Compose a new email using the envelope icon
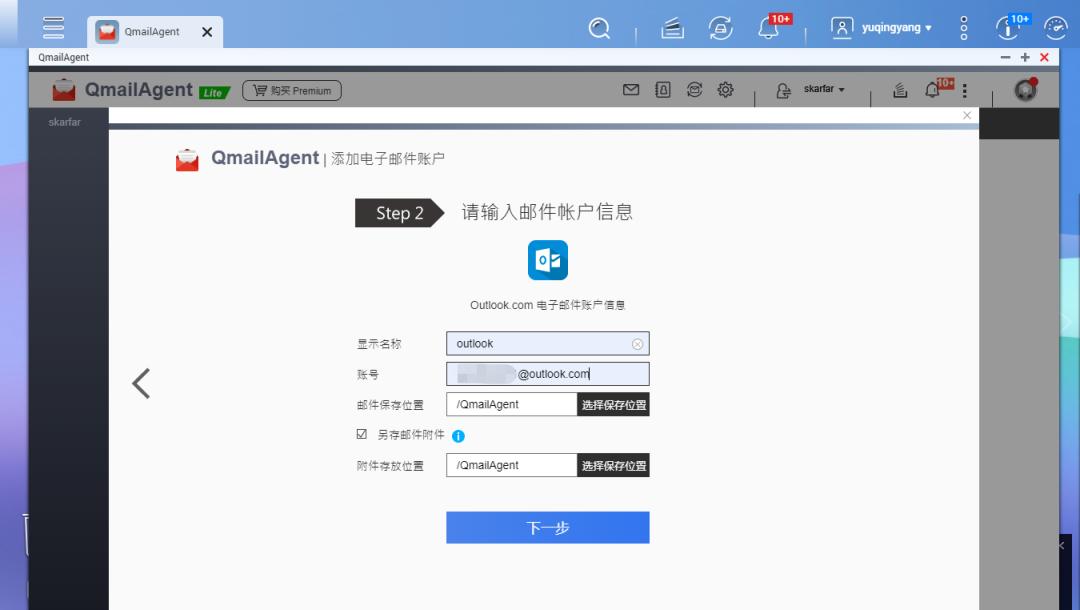 click(631, 89)
